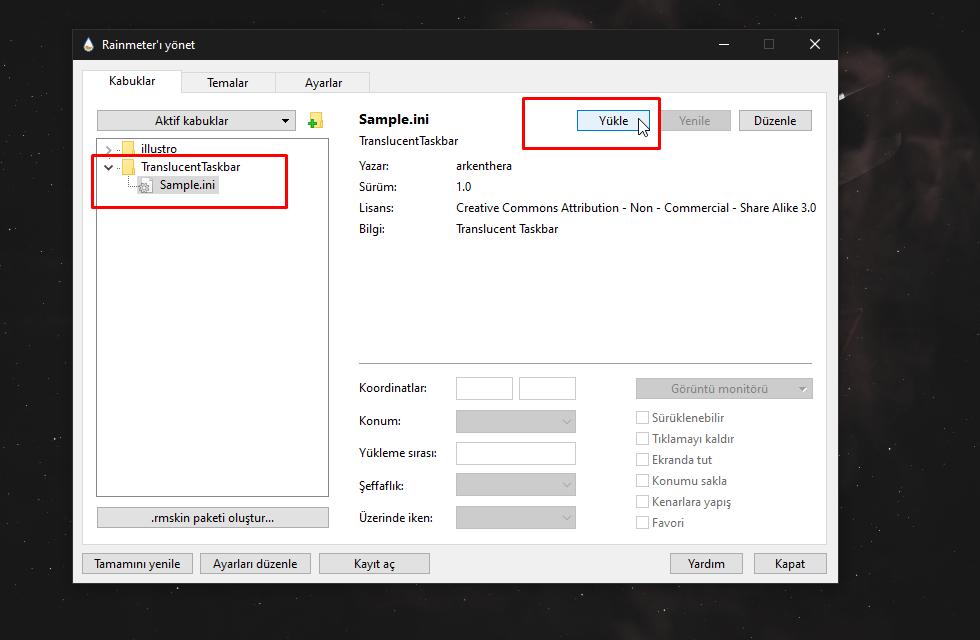Click the version value 1.0
The height and width of the screenshot is (640, 980).
[464, 187]
